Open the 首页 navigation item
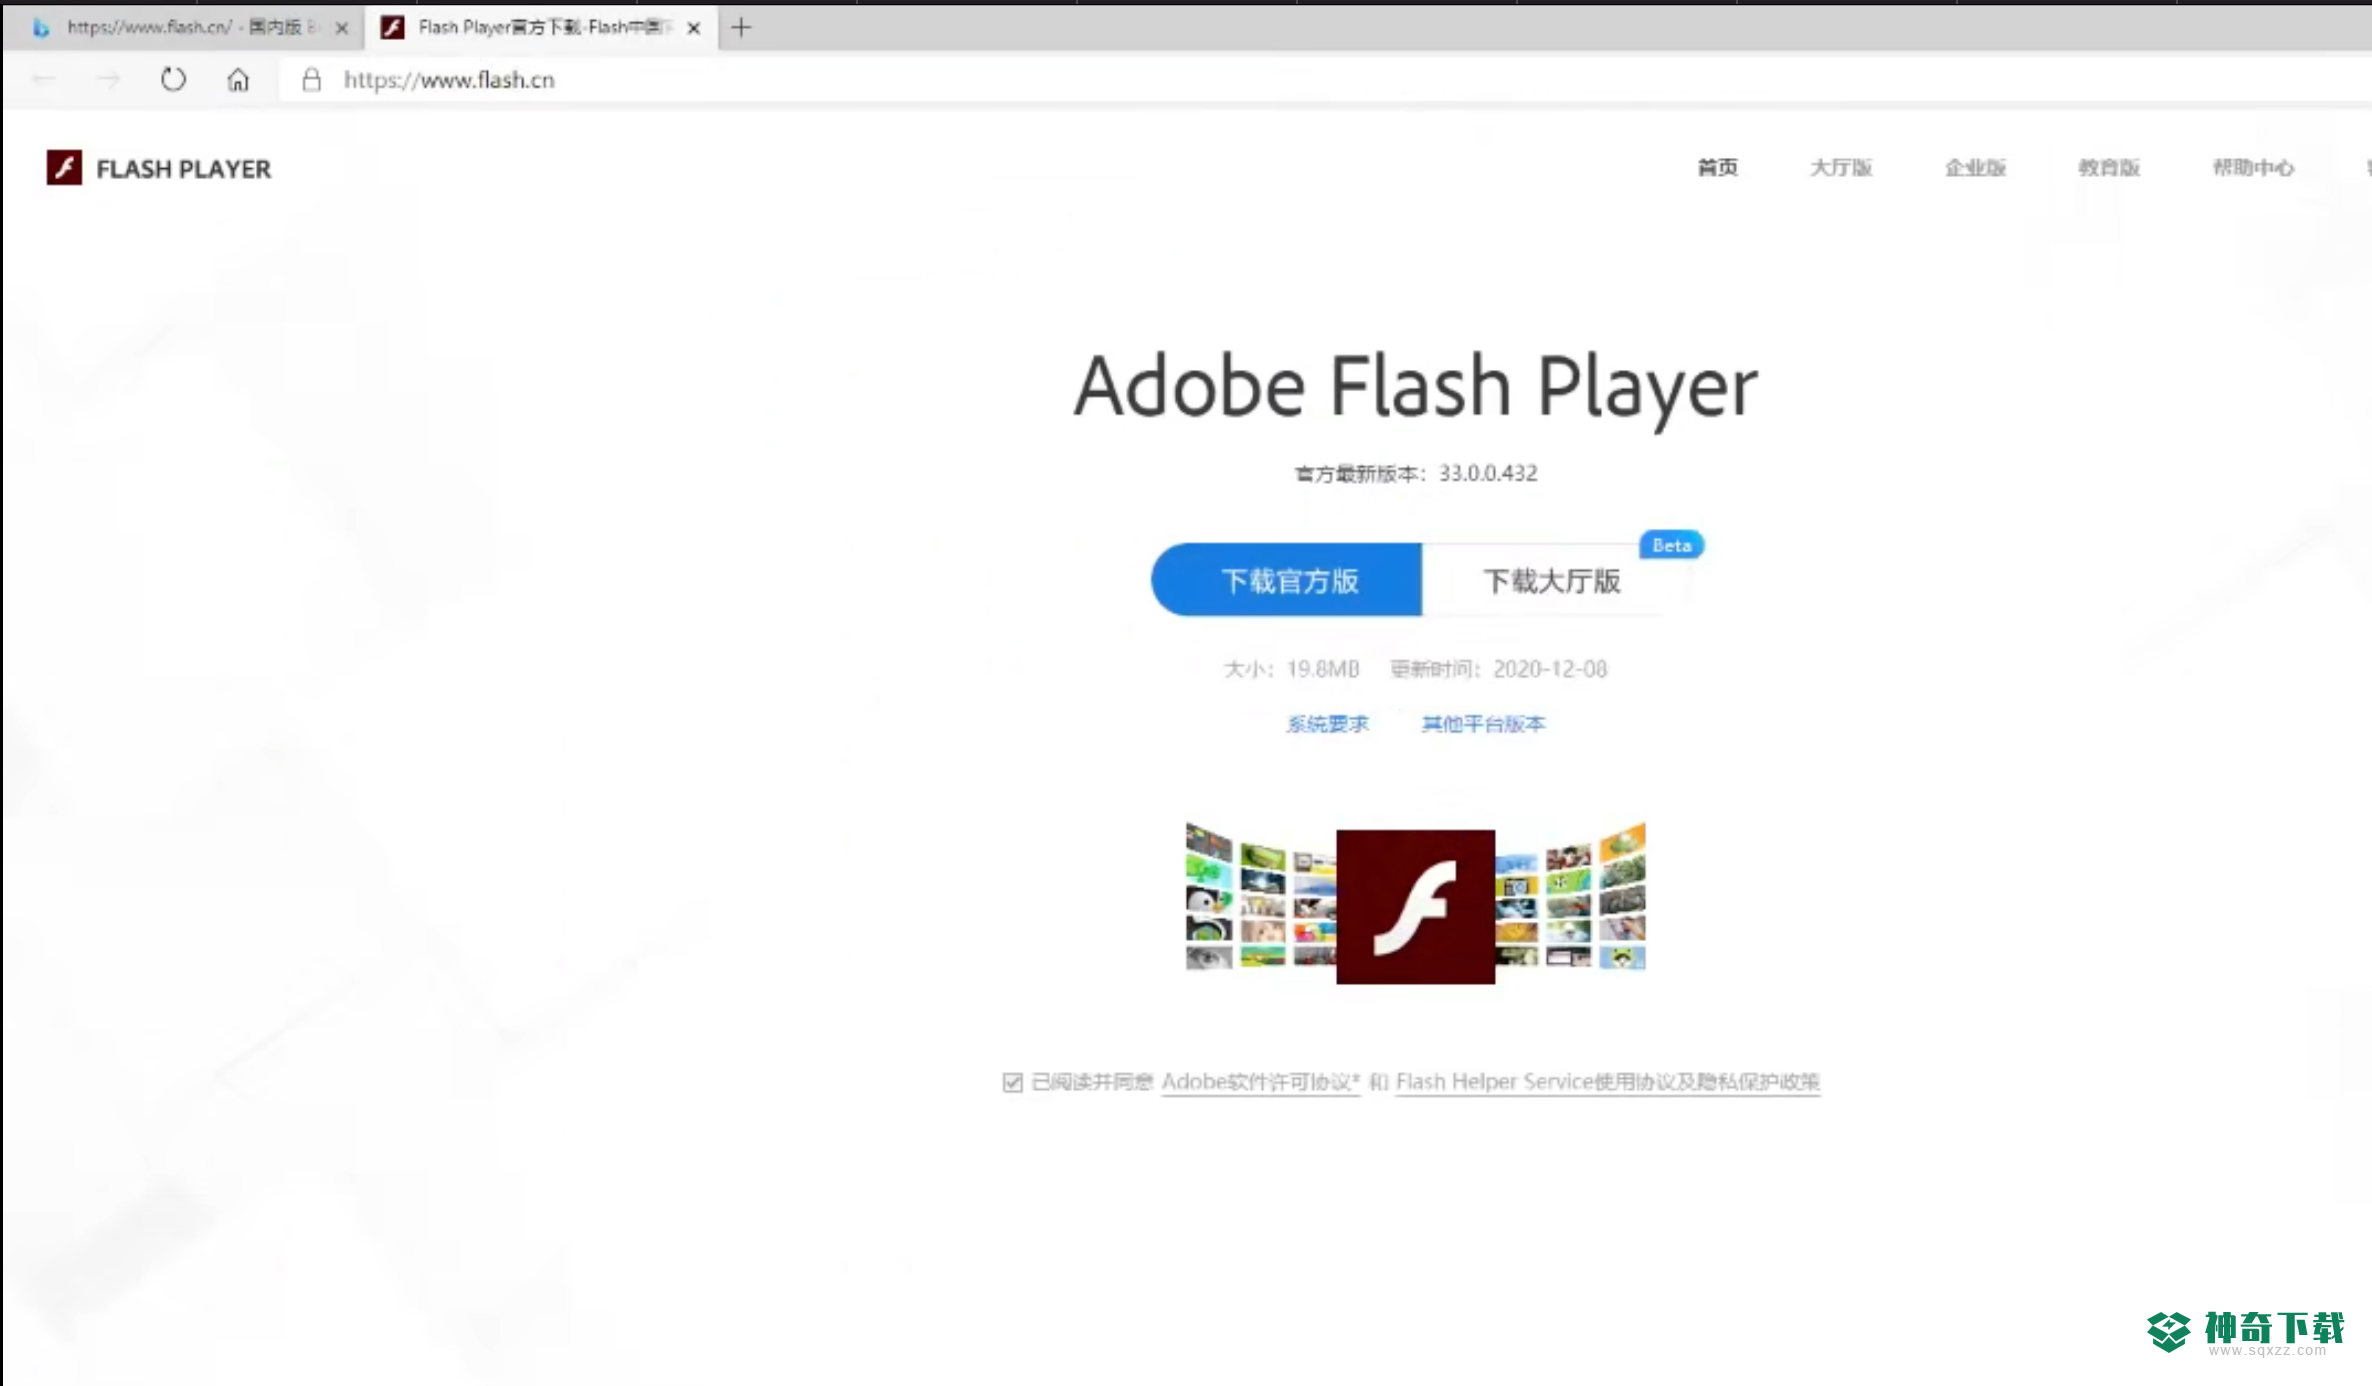The image size is (2372, 1386). pos(1717,167)
